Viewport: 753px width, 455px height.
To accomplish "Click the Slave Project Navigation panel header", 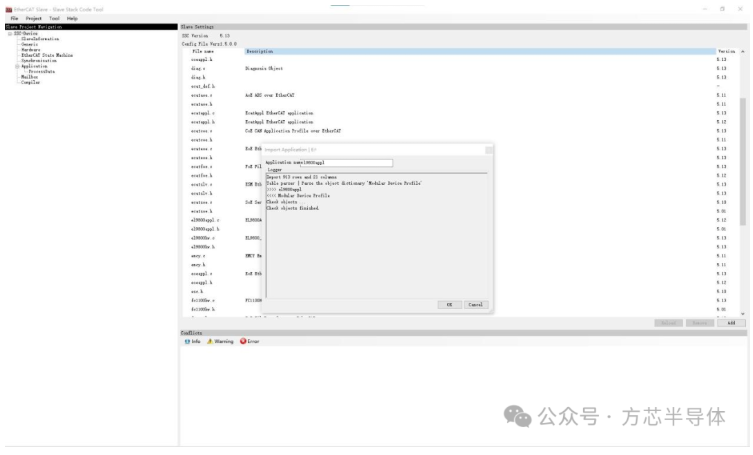I will 91,27.
